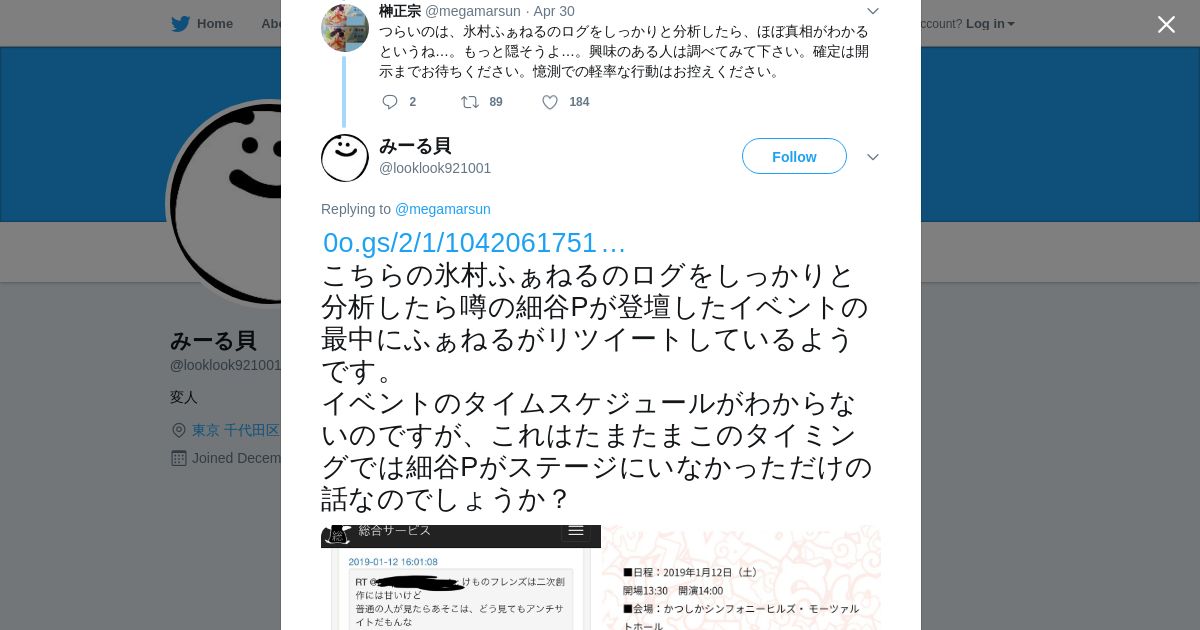Open the Log in dropdown
Viewport: 1200px width, 630px height.
point(990,23)
